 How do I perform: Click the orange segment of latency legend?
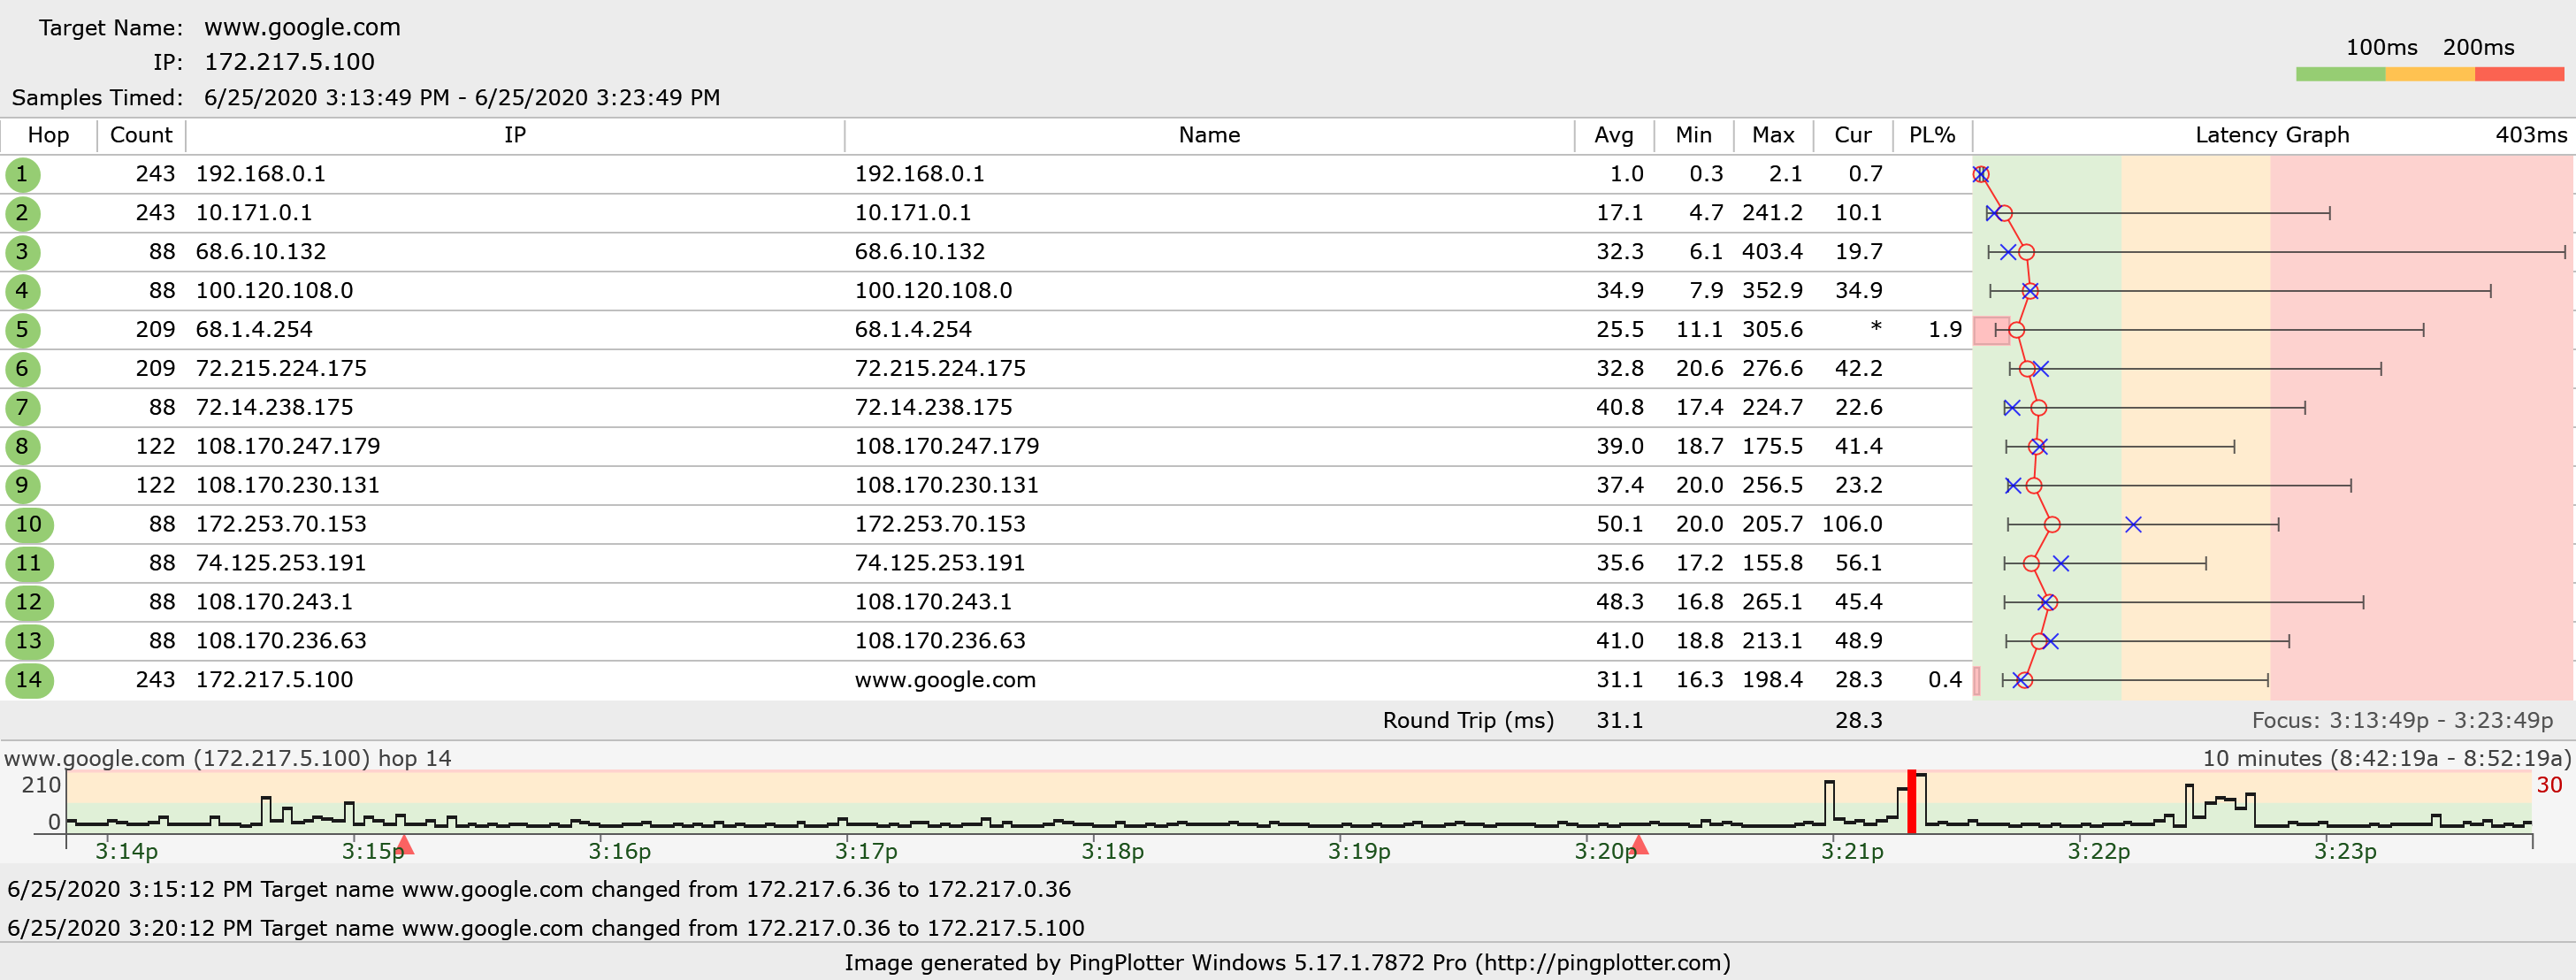(x=2430, y=74)
